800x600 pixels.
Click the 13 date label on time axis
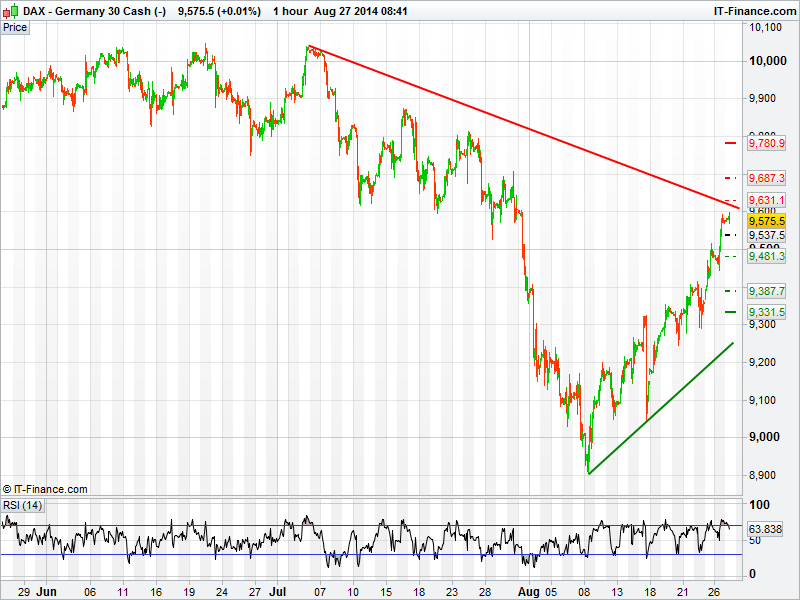click(x=617, y=592)
